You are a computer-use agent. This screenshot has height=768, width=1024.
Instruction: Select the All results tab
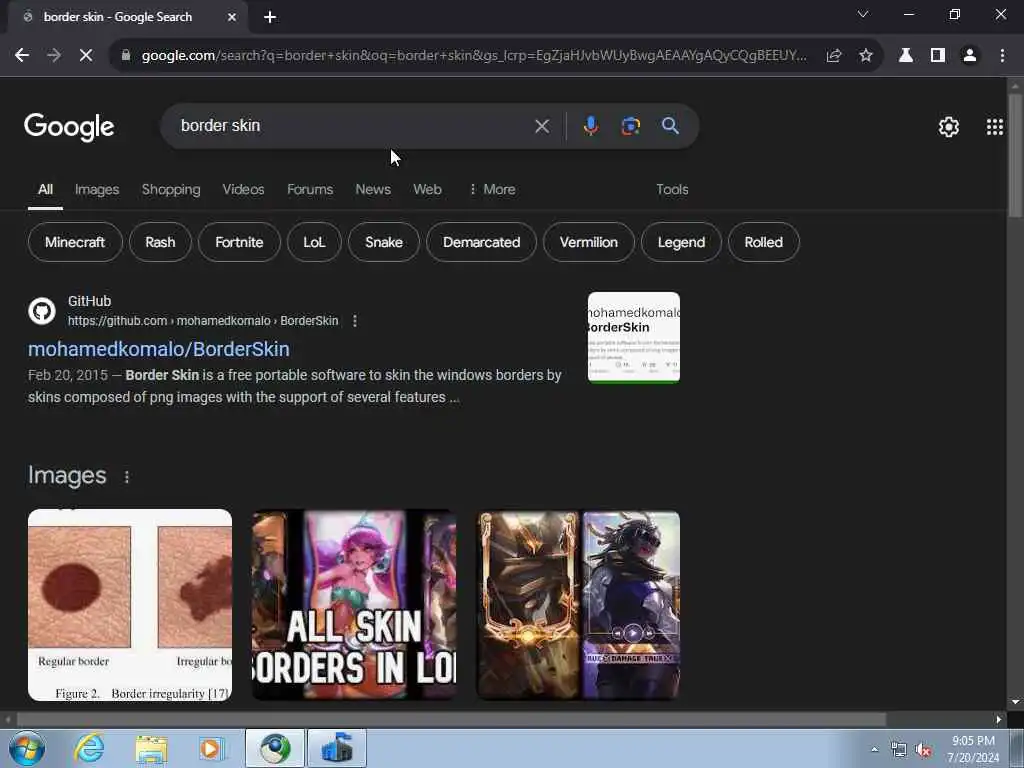45,189
